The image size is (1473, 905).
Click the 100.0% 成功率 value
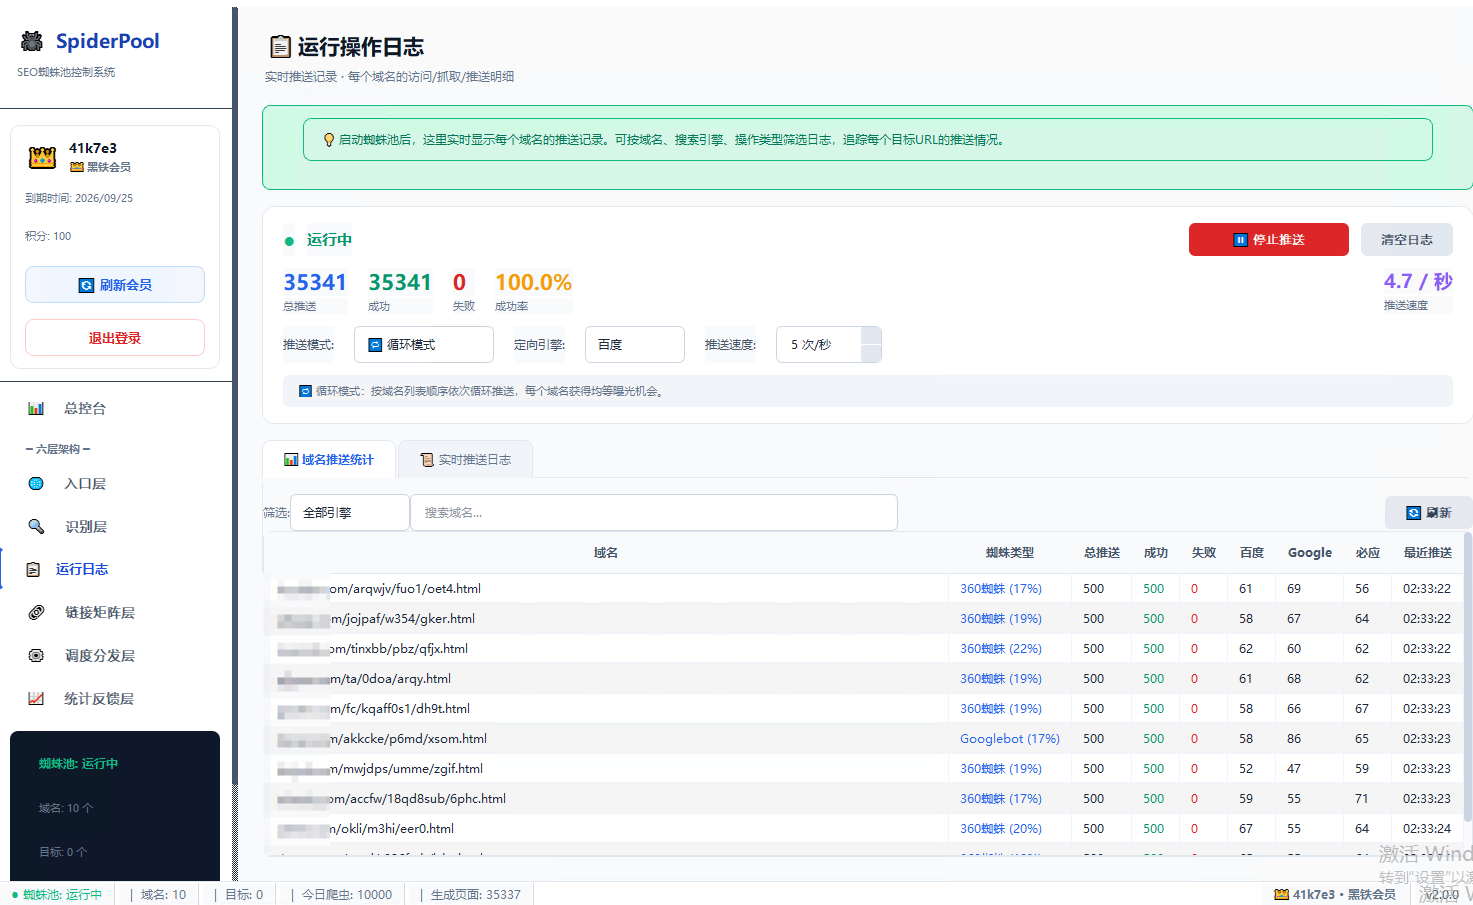coord(533,283)
